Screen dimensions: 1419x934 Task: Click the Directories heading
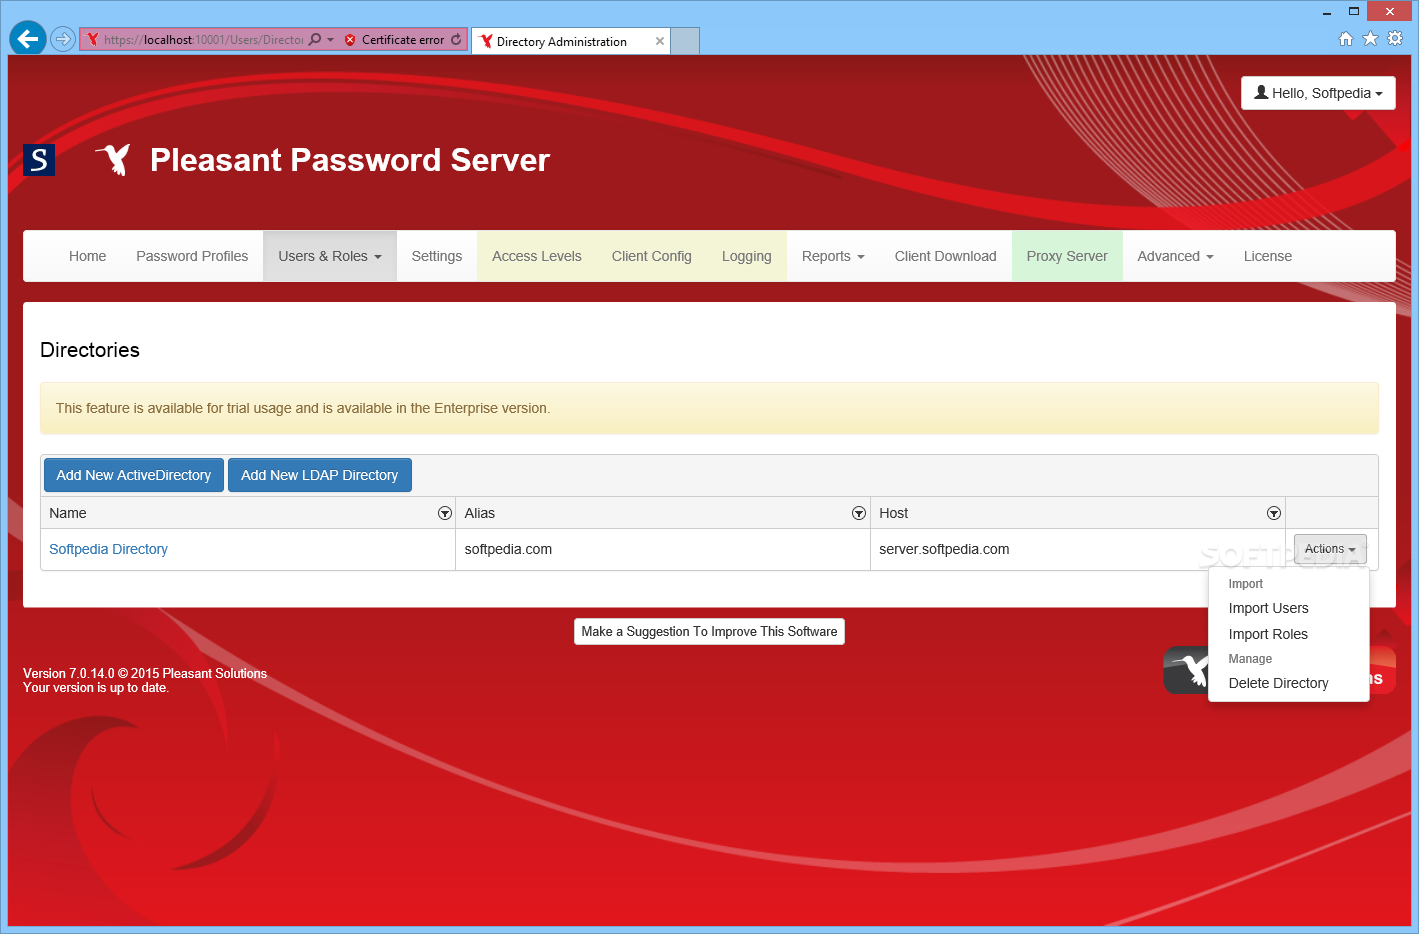click(90, 350)
